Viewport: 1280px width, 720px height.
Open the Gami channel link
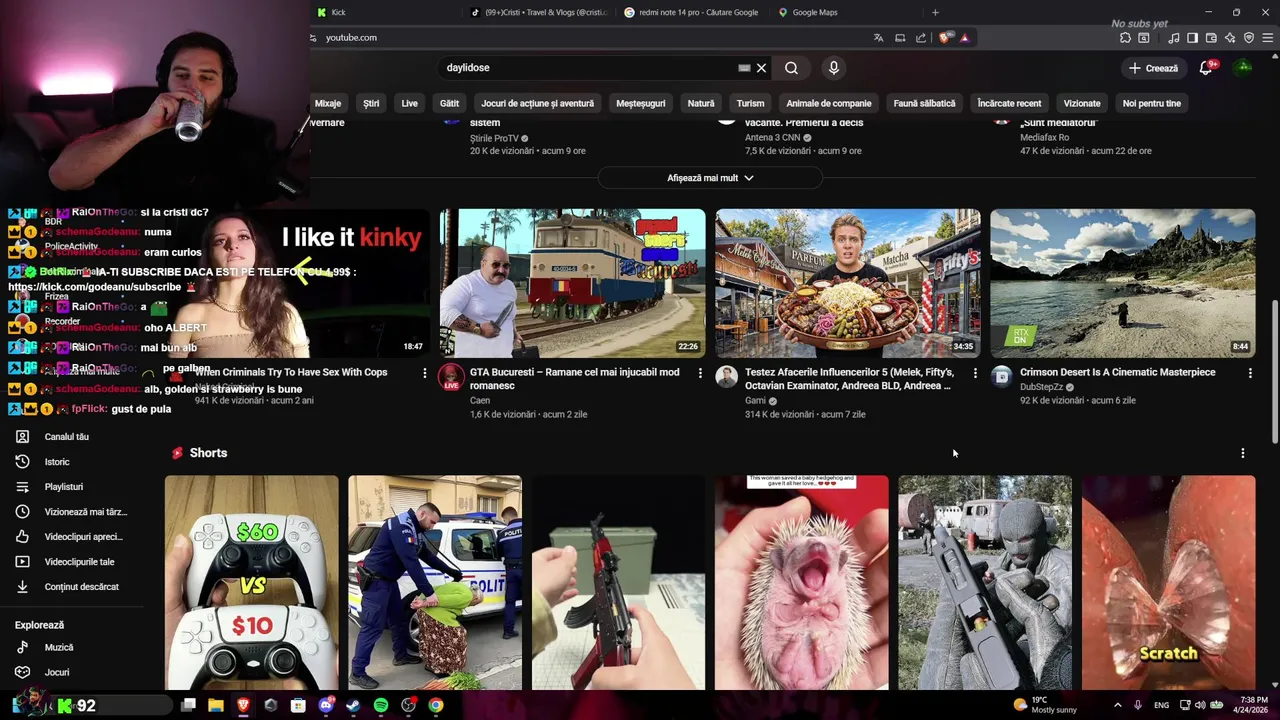(x=755, y=401)
